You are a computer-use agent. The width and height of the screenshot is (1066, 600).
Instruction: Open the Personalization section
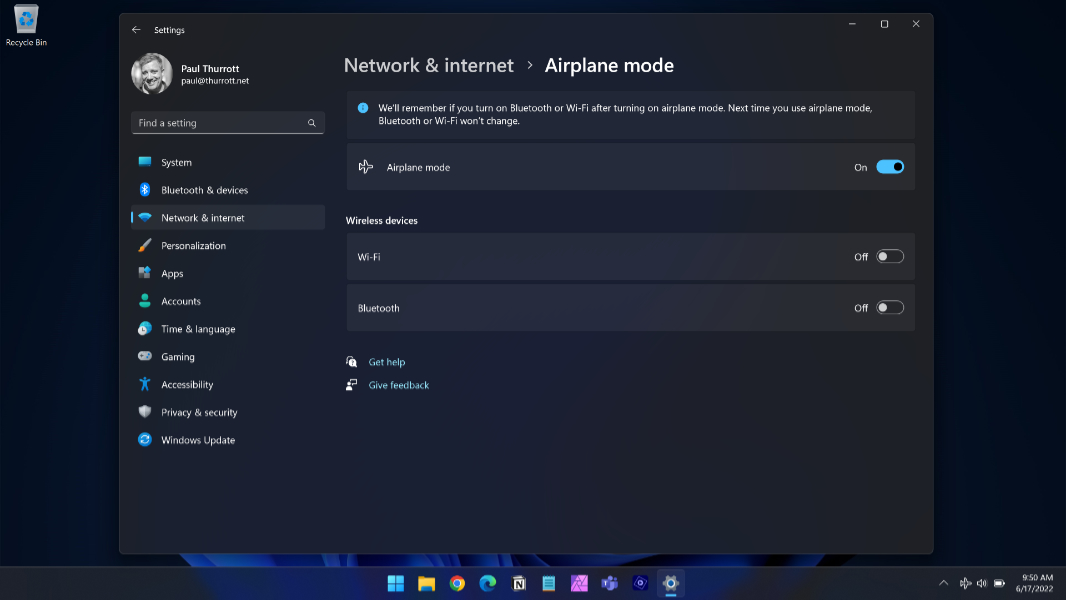193,246
